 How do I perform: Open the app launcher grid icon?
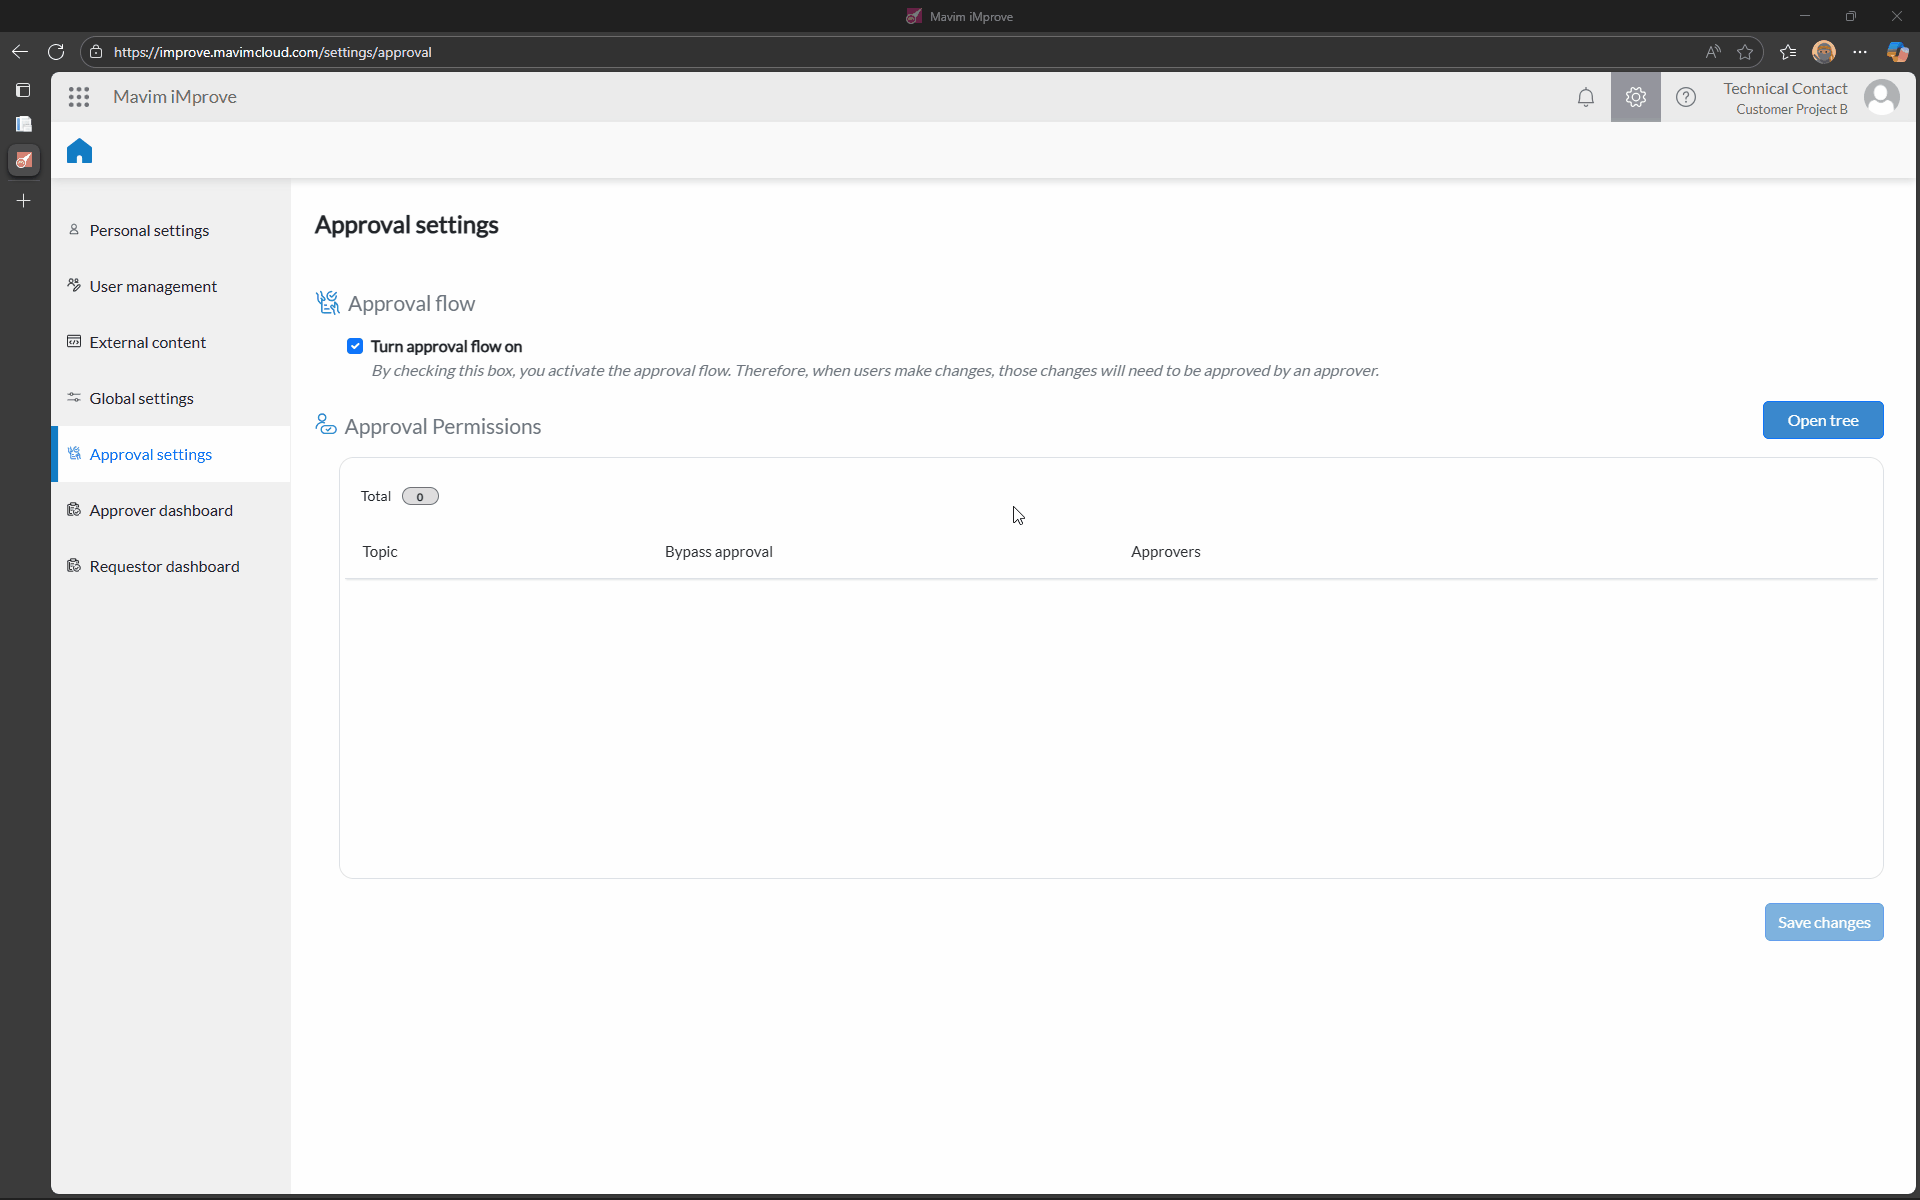coord(79,97)
